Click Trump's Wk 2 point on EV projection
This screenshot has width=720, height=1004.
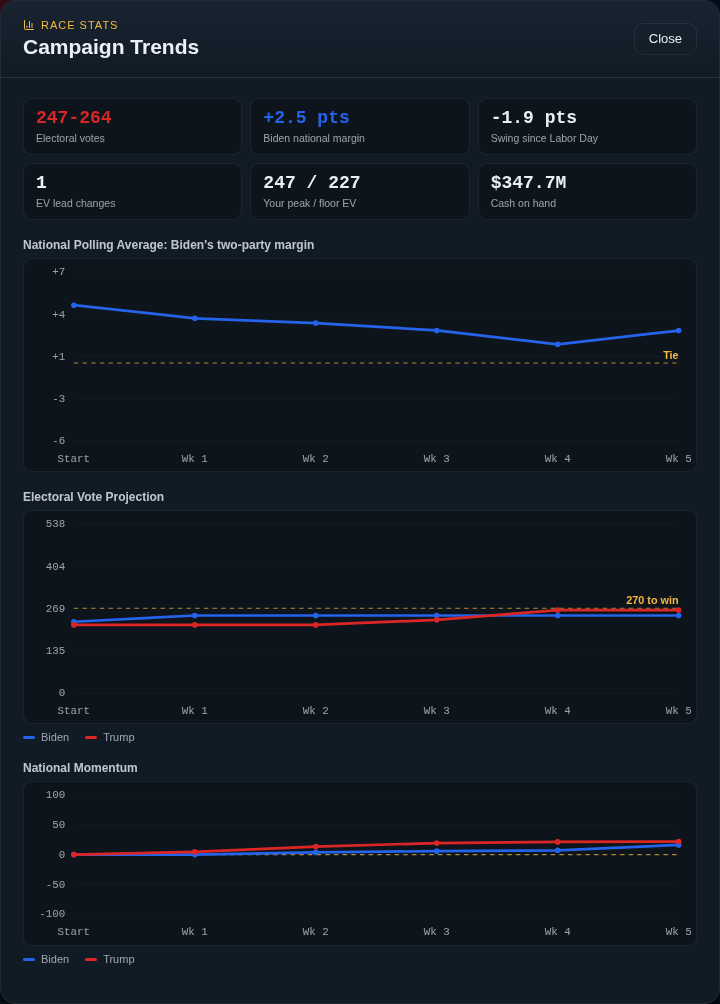(x=316, y=625)
